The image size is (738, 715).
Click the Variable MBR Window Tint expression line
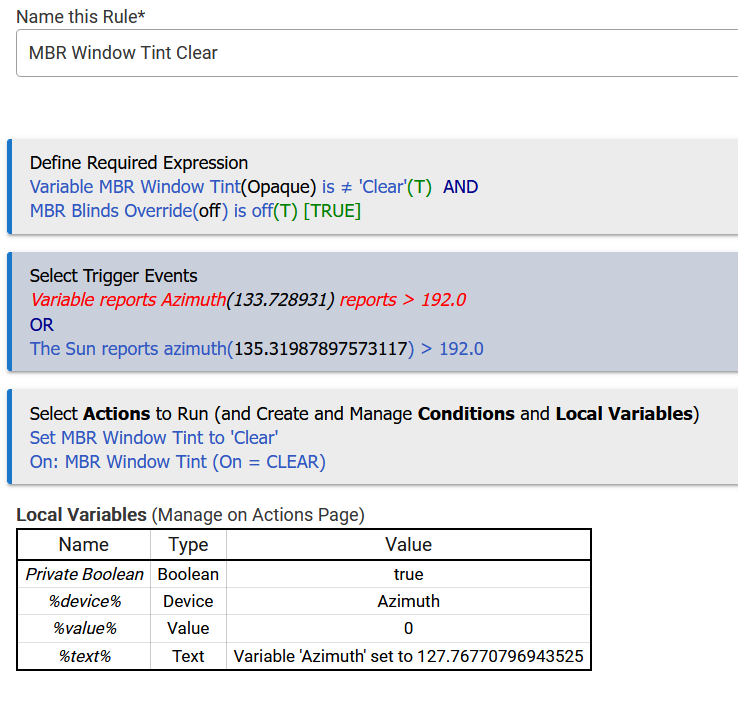[x=230, y=187]
